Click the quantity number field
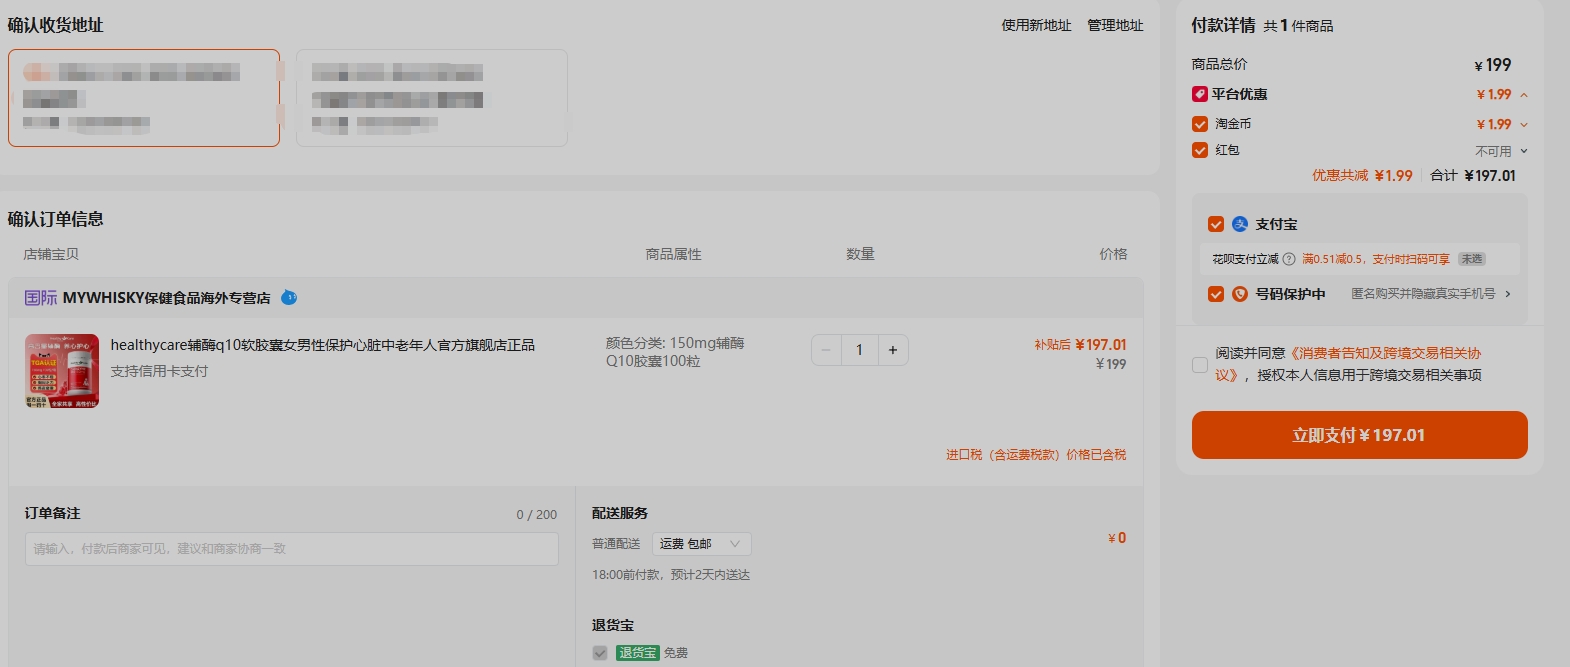Viewport: 1570px width, 667px height. [859, 350]
